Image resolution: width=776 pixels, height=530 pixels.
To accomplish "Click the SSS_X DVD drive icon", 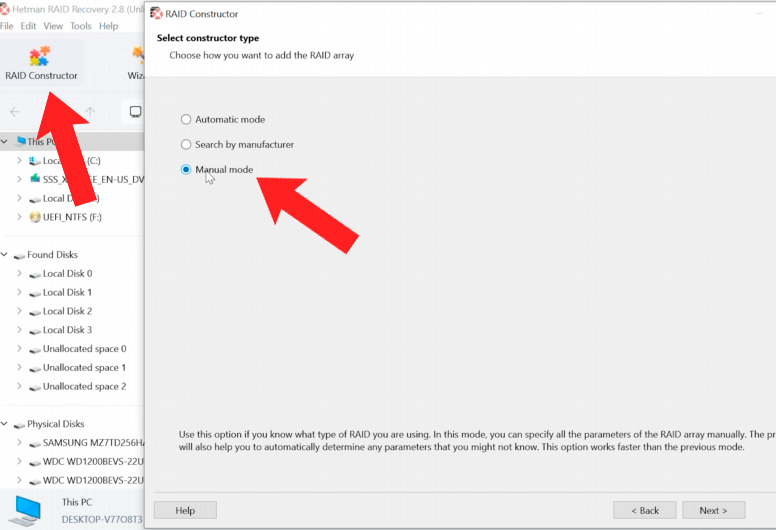I will [35, 179].
